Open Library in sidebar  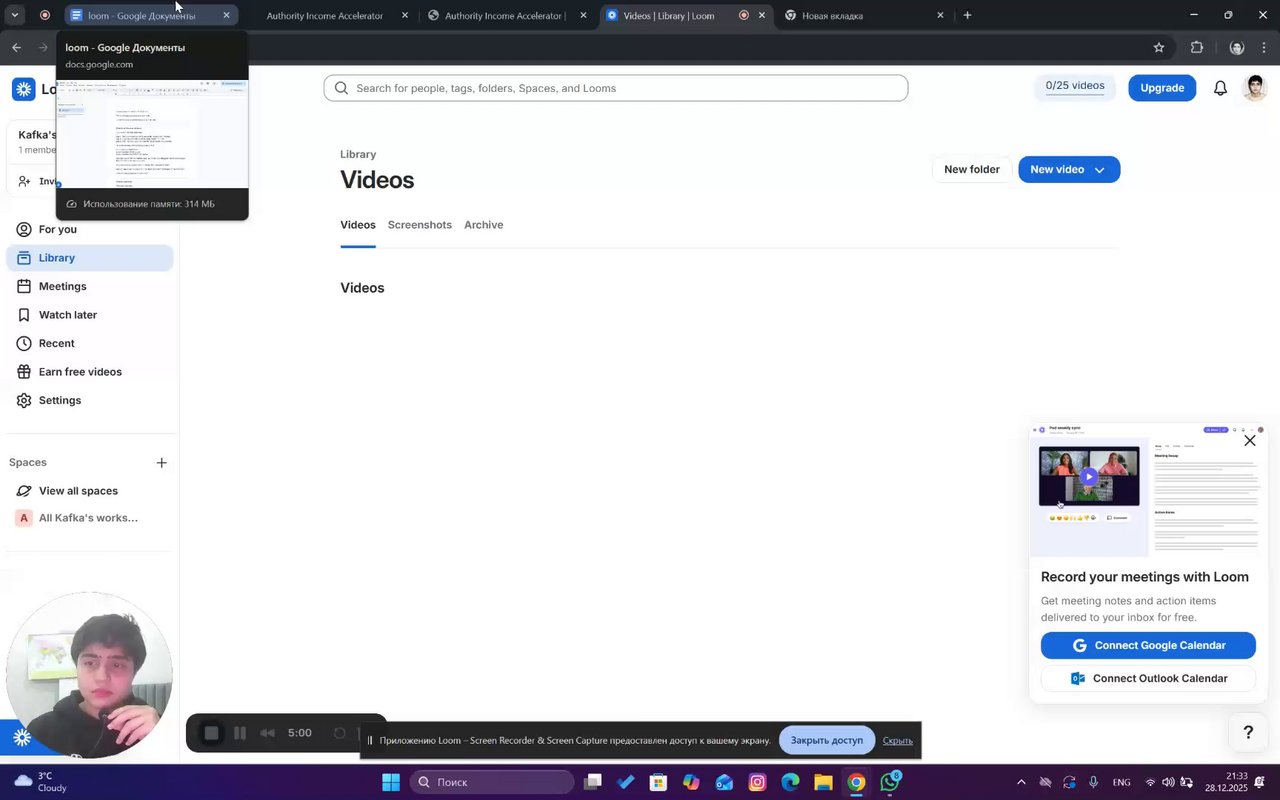(90, 258)
